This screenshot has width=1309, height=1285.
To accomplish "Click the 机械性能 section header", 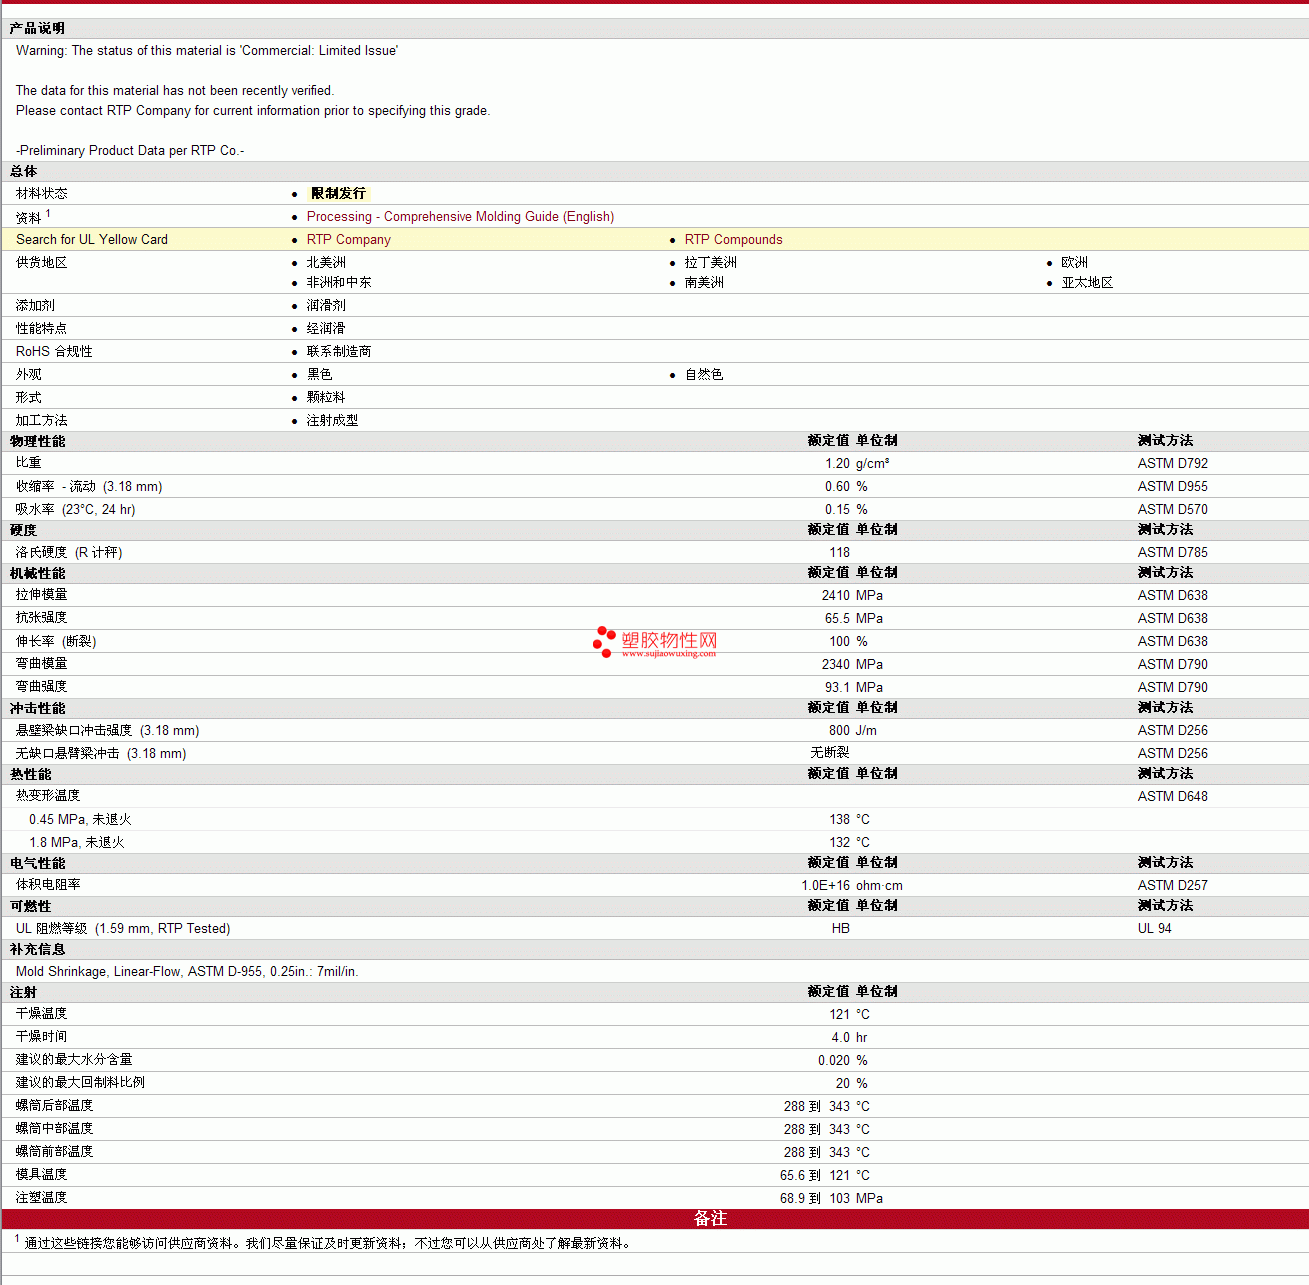I will [x=37, y=574].
